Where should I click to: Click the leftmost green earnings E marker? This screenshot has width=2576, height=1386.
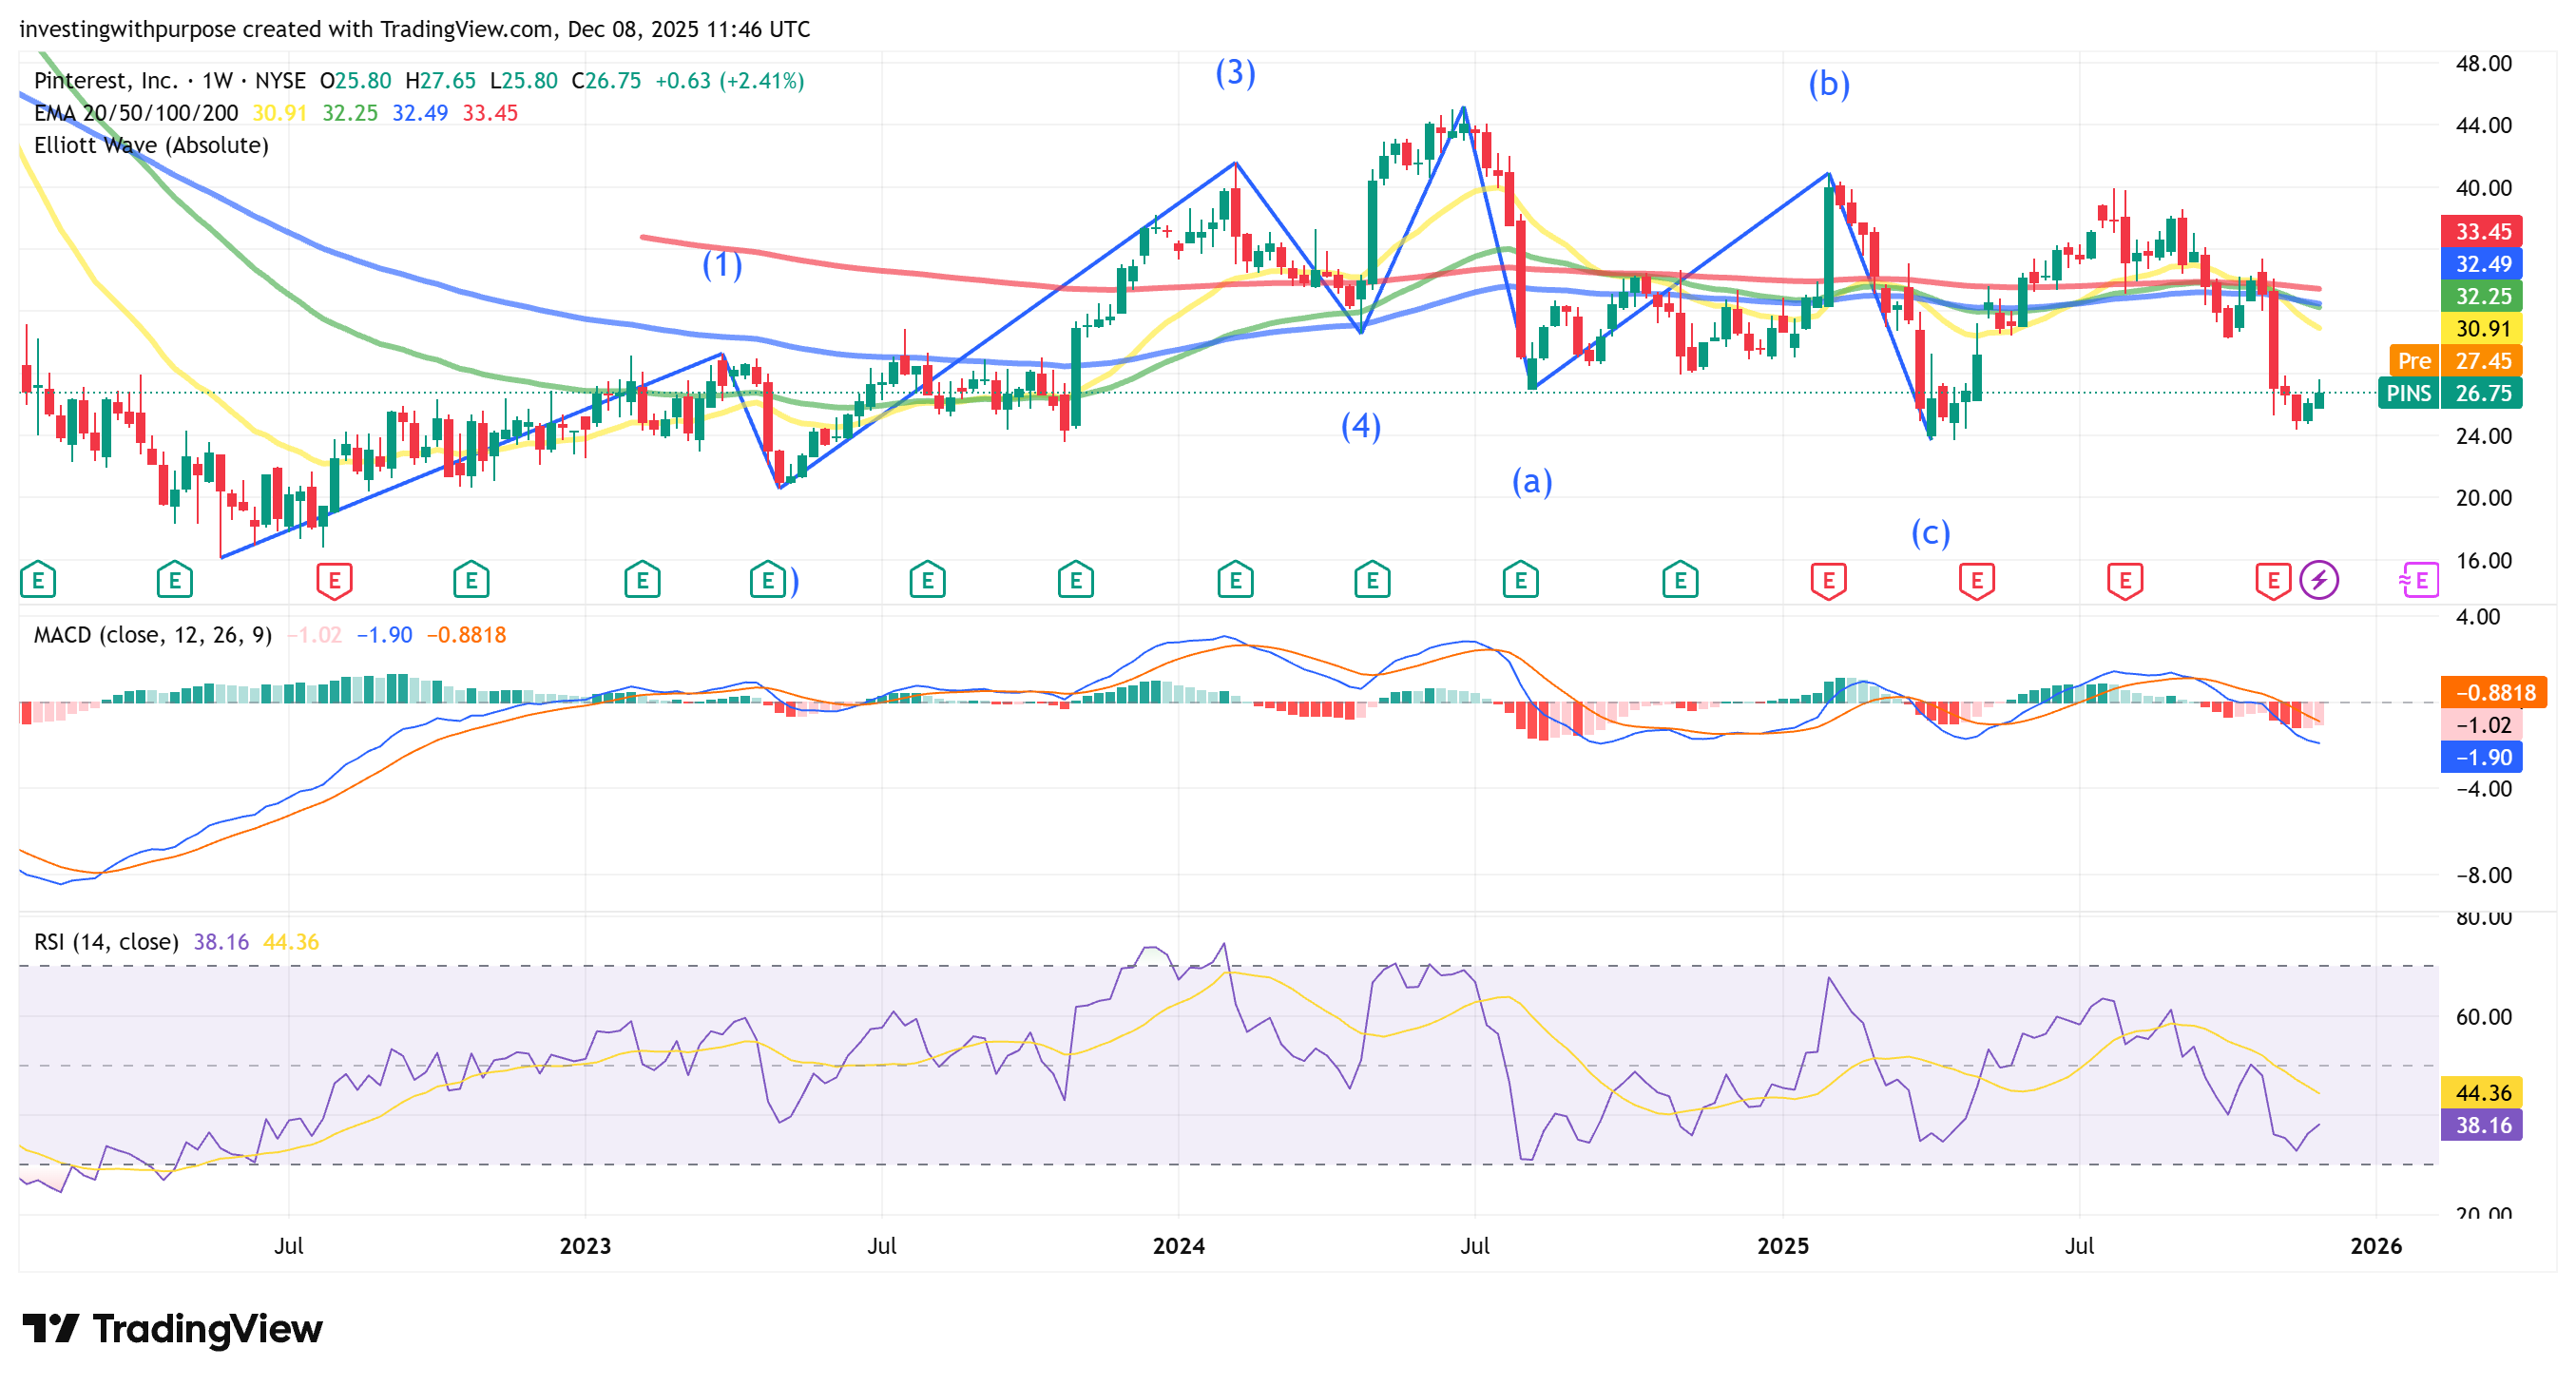point(38,580)
